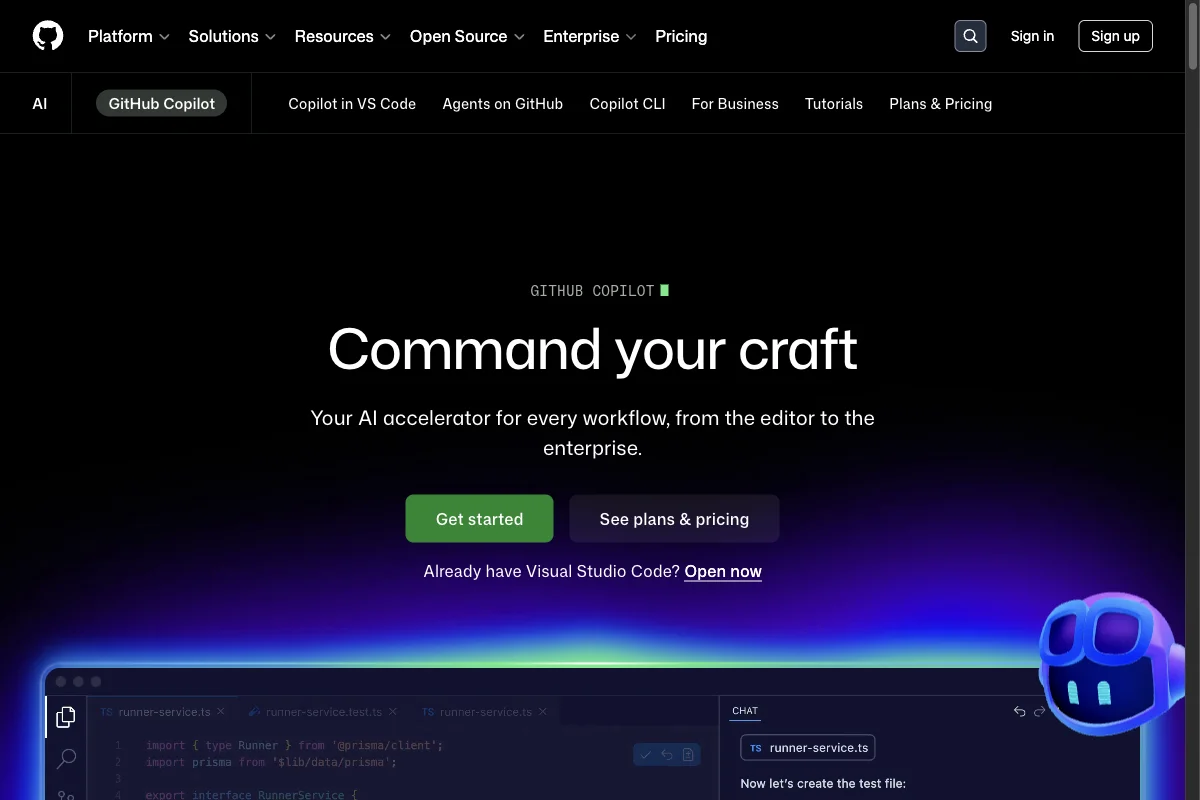
Task: Click the code line importing '$lib/data/prisma'
Action: pyautogui.click(x=271, y=762)
